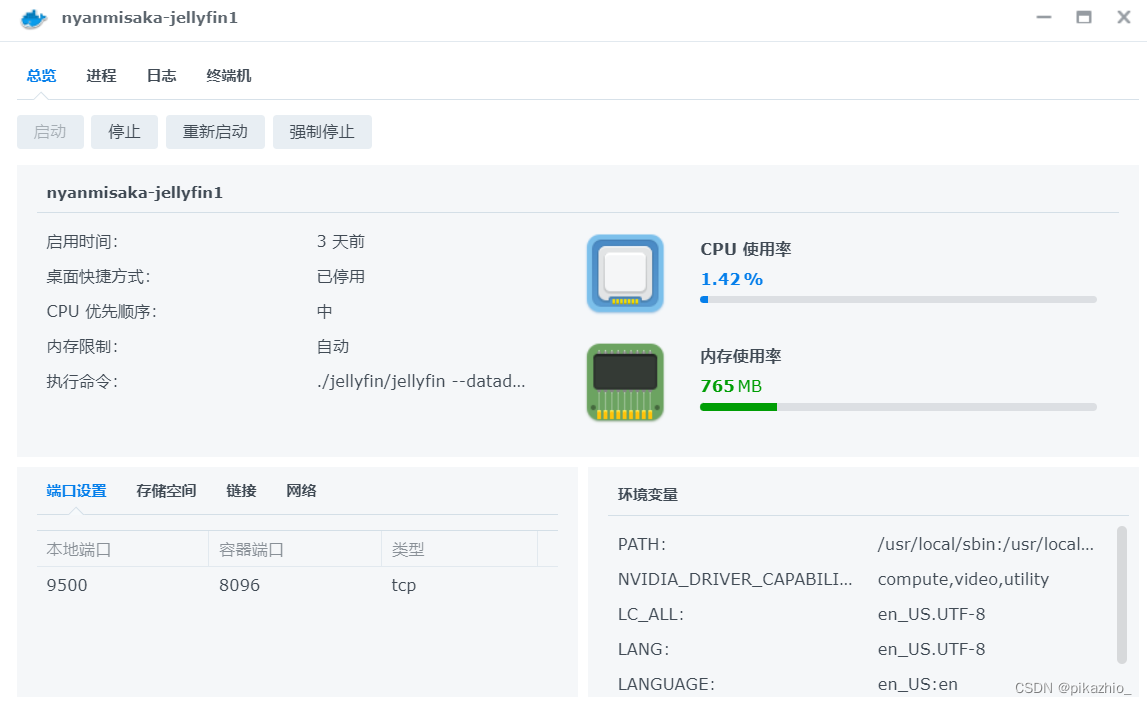Stop the container with 停止 button

click(x=124, y=132)
